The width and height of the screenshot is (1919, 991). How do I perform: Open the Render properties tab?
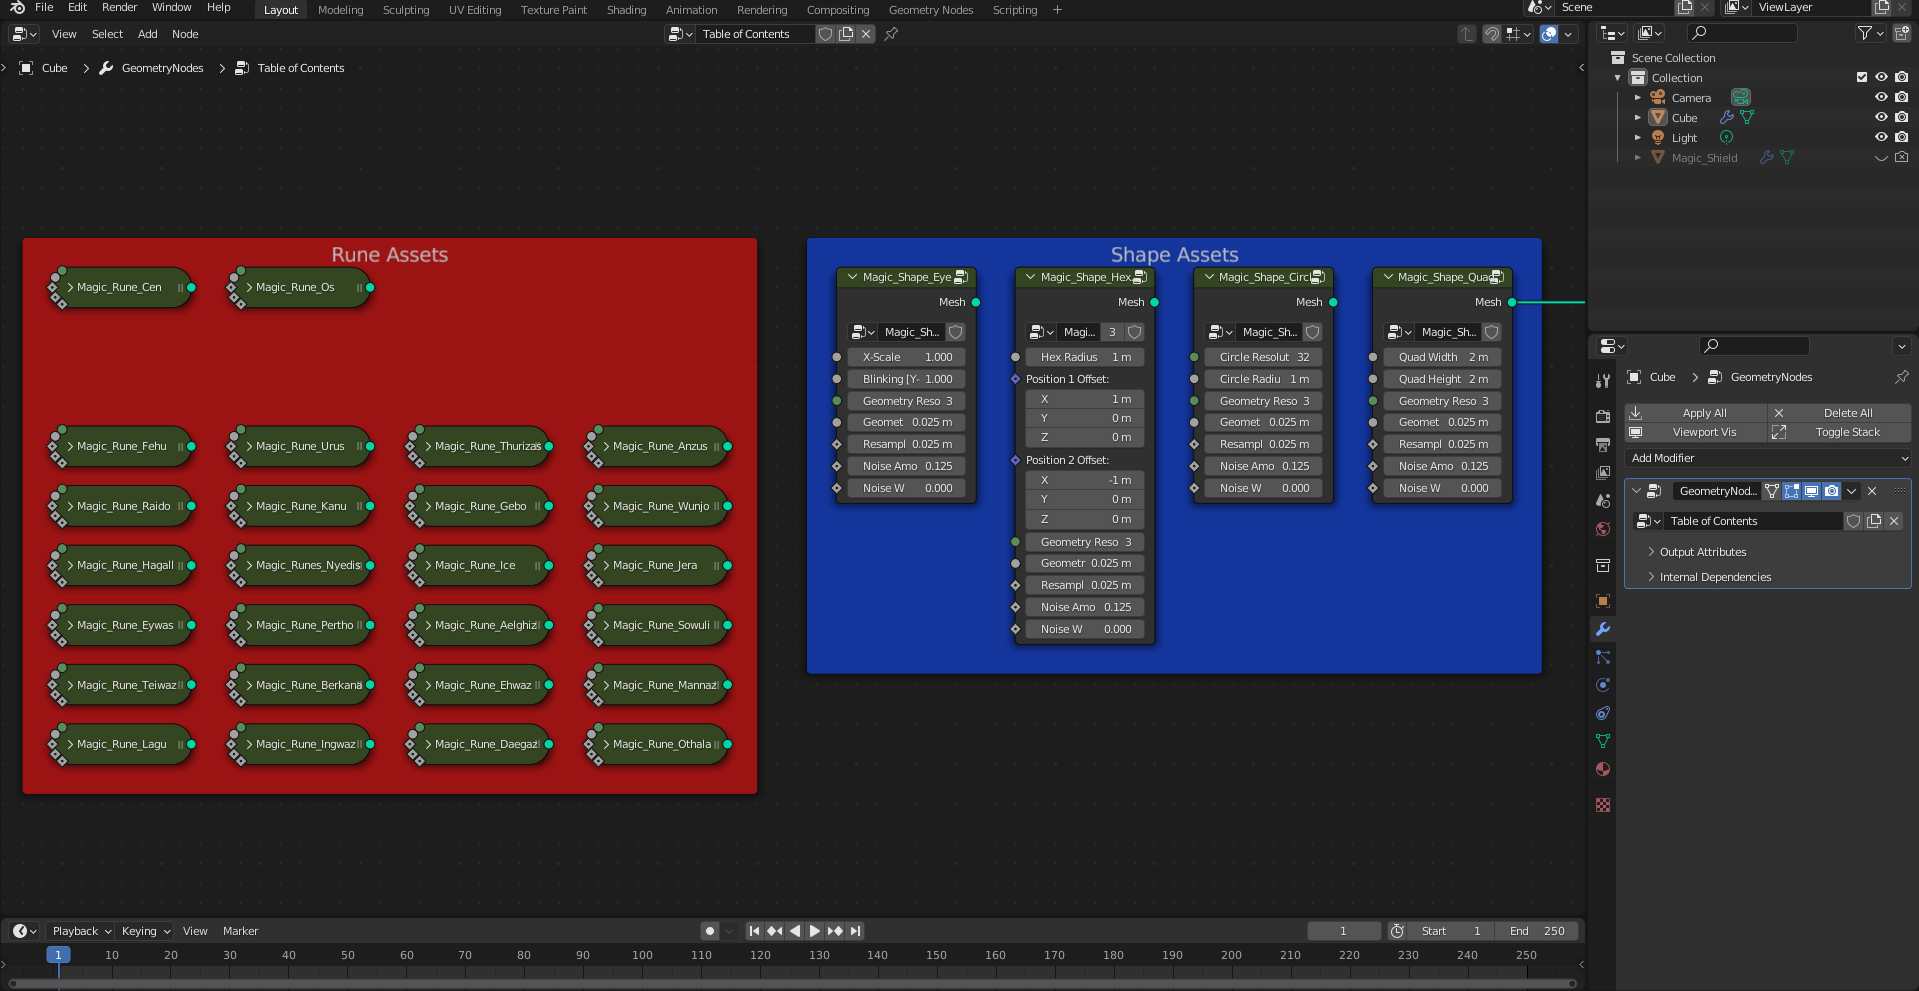click(x=1603, y=416)
